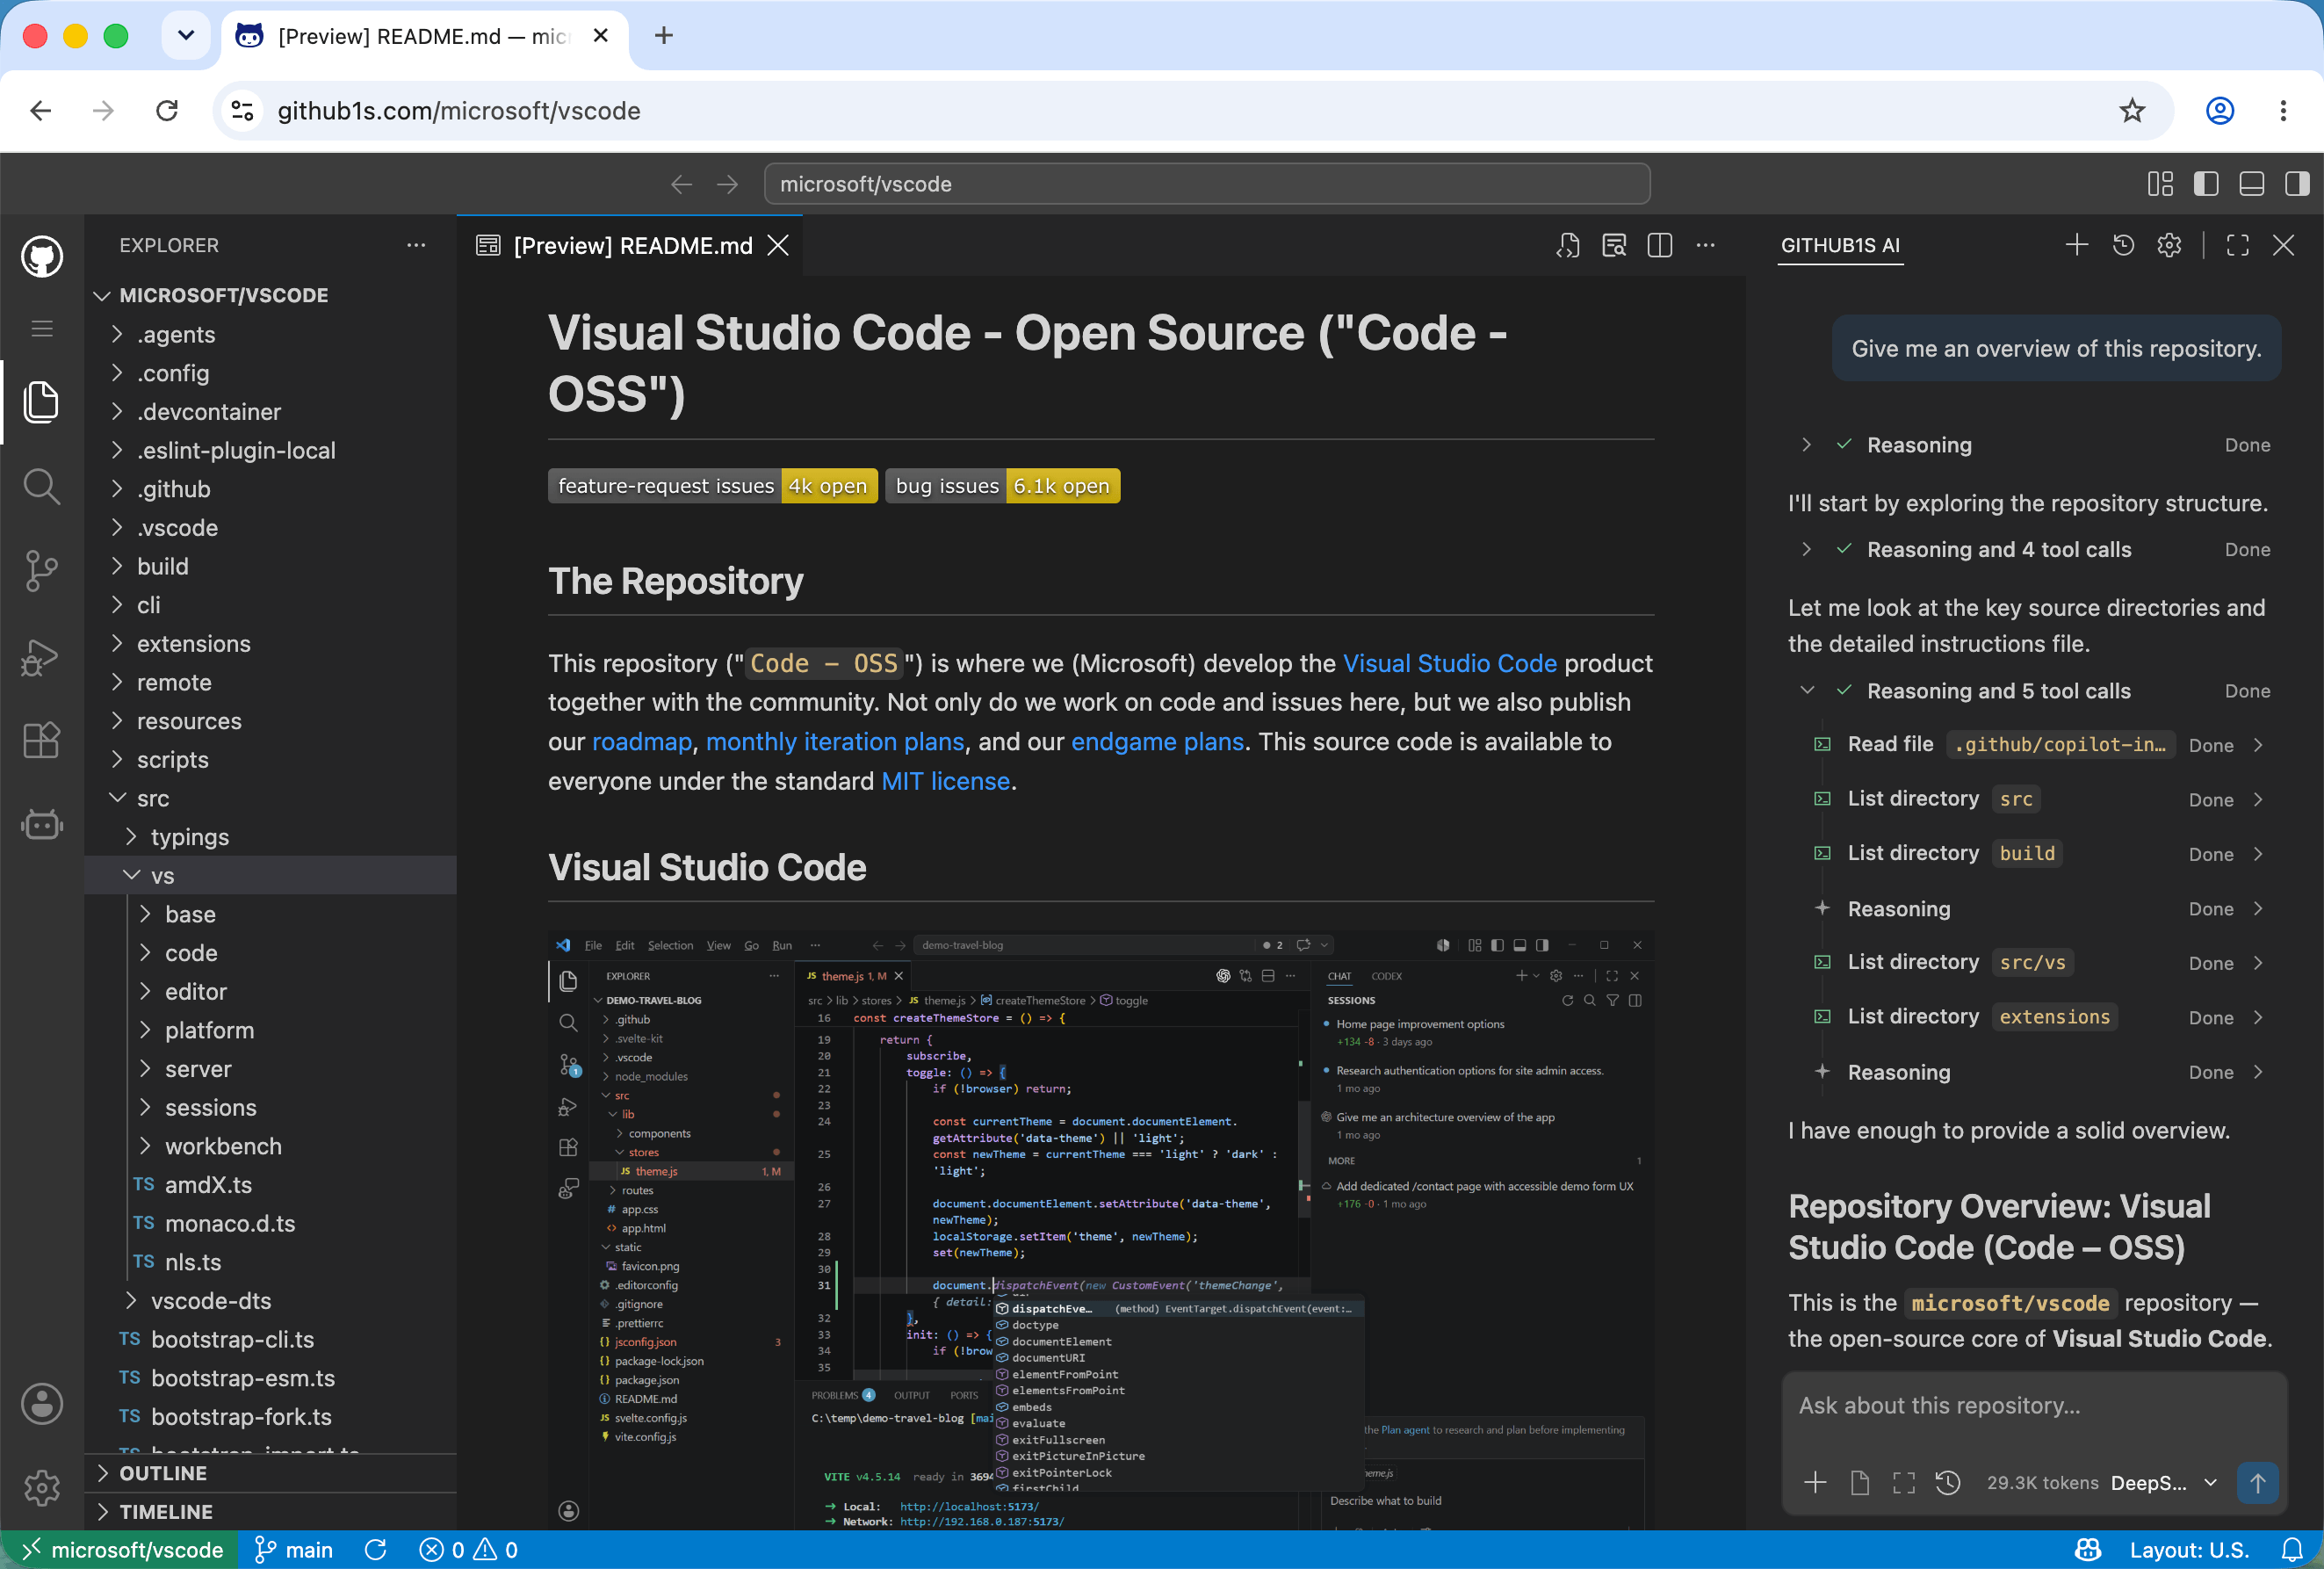
Task: Toggle the primary side bar layout button
Action: coord(2206,184)
